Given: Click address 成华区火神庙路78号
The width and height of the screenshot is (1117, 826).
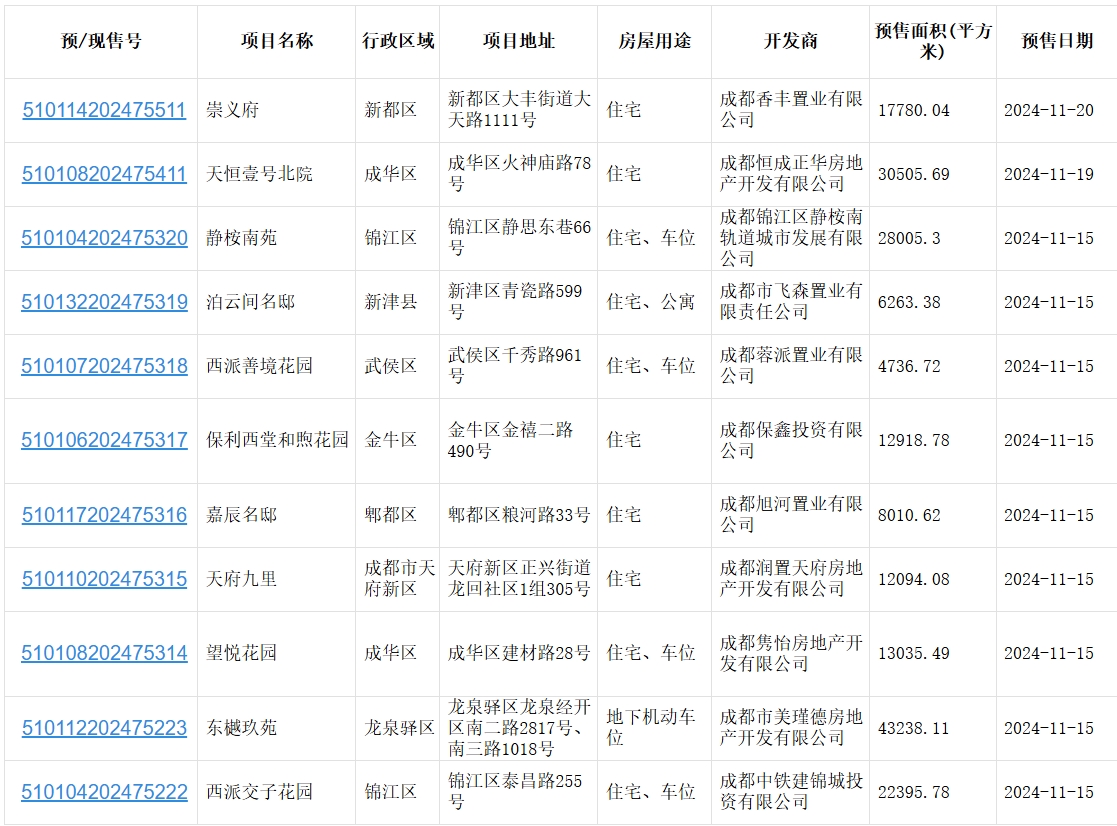Looking at the screenshot, I should click(x=519, y=174).
